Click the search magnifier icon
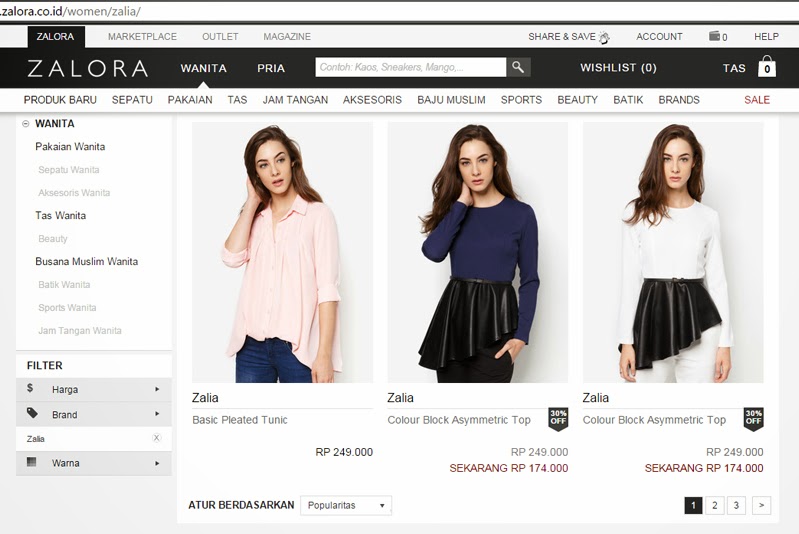This screenshot has width=799, height=534. [x=518, y=67]
